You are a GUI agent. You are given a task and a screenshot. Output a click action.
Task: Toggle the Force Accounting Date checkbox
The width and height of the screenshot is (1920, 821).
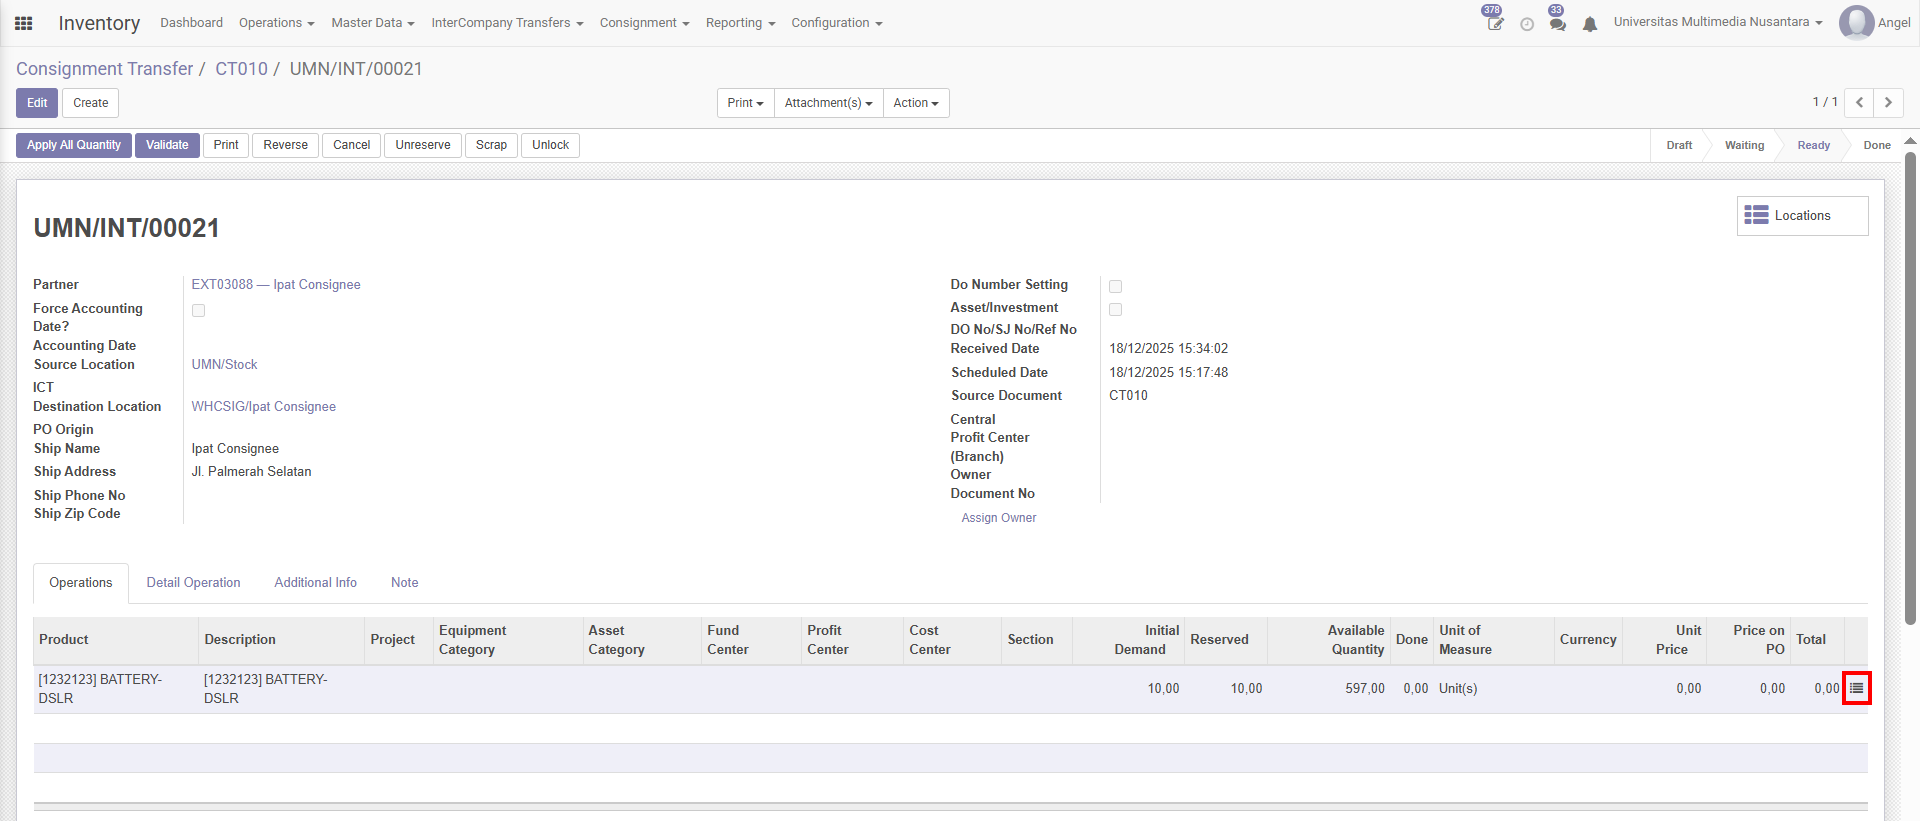click(199, 311)
